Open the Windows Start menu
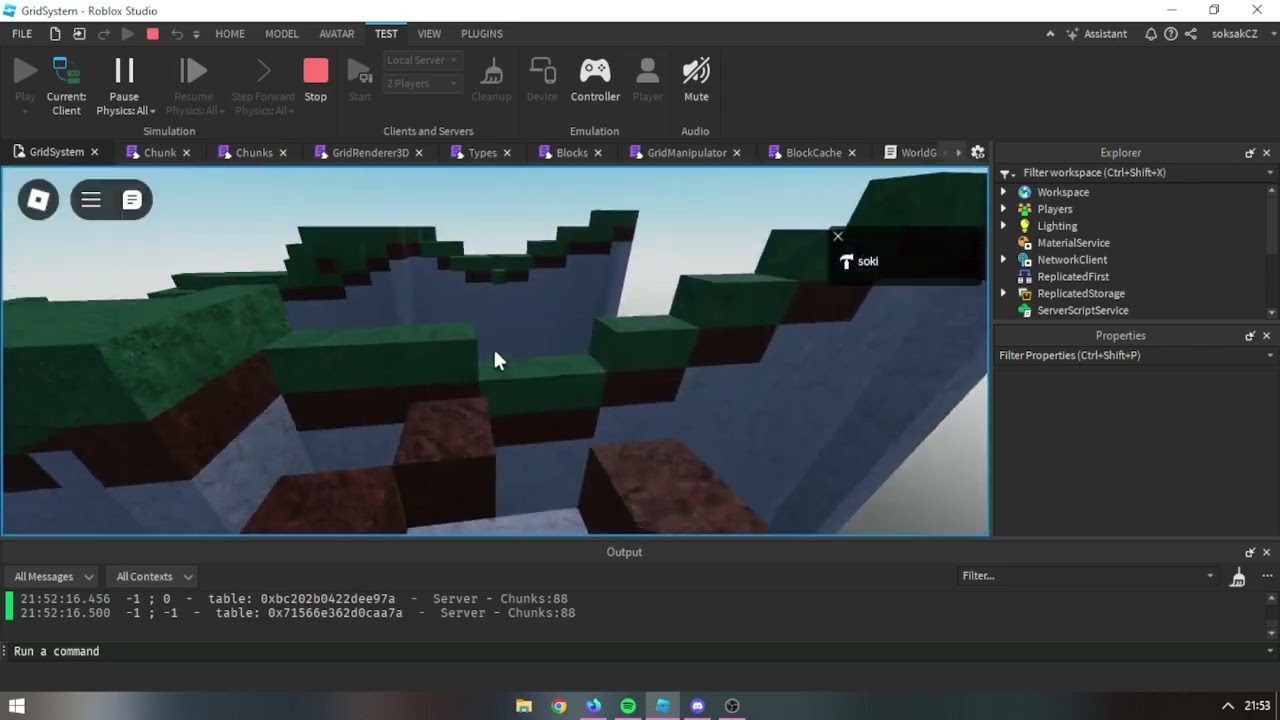 [x=16, y=706]
